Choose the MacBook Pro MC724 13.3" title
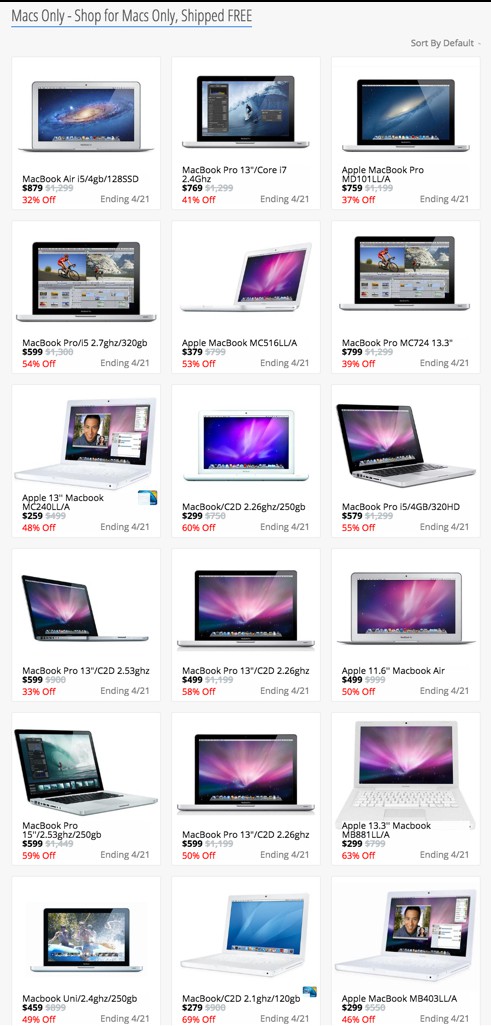The image size is (491, 1026). click(x=397, y=343)
